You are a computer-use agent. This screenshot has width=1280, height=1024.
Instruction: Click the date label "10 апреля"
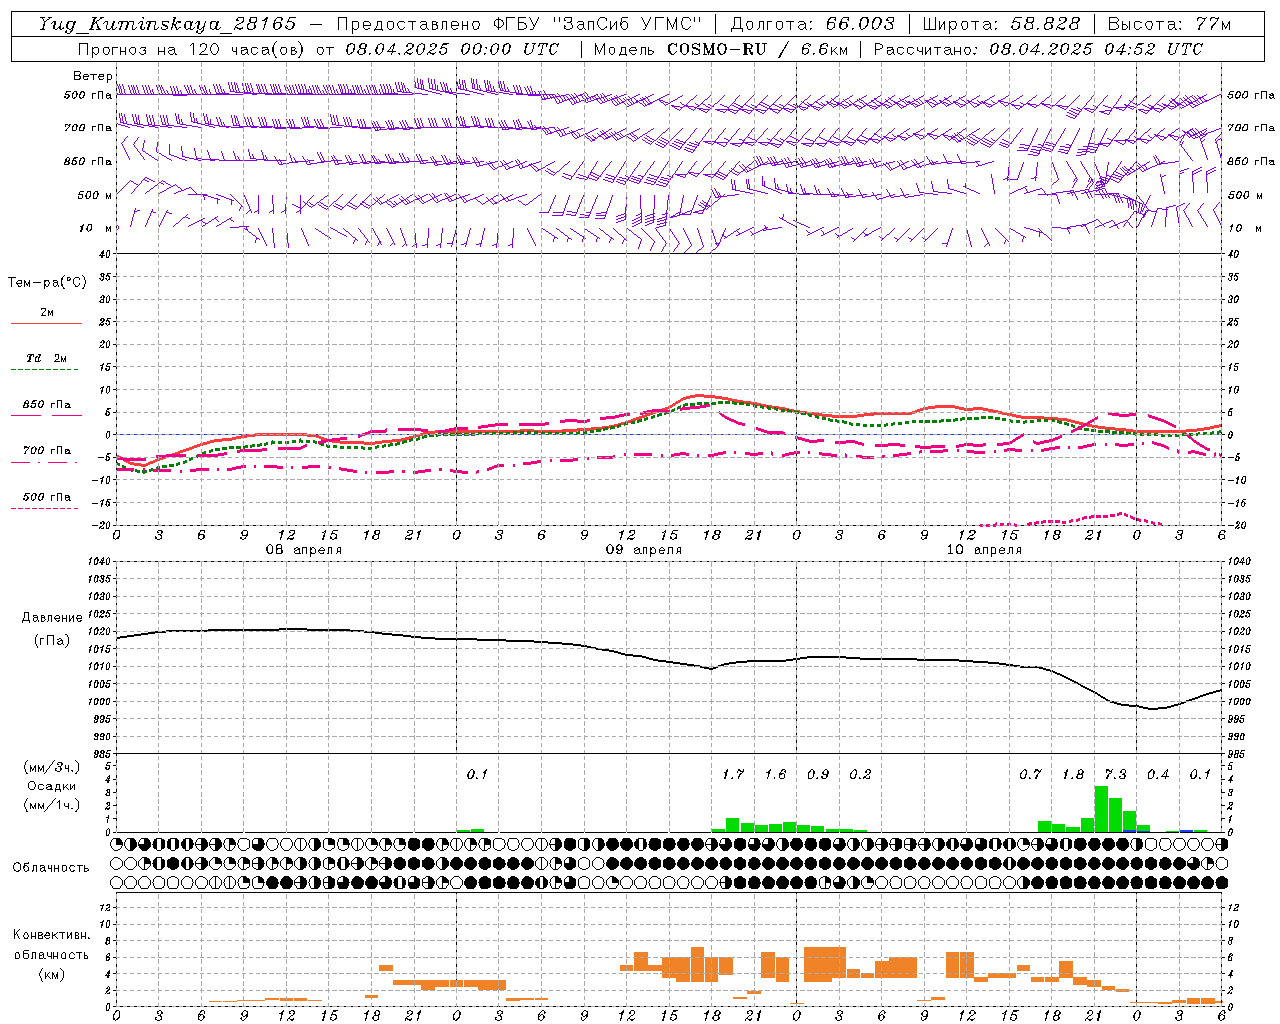(x=984, y=550)
